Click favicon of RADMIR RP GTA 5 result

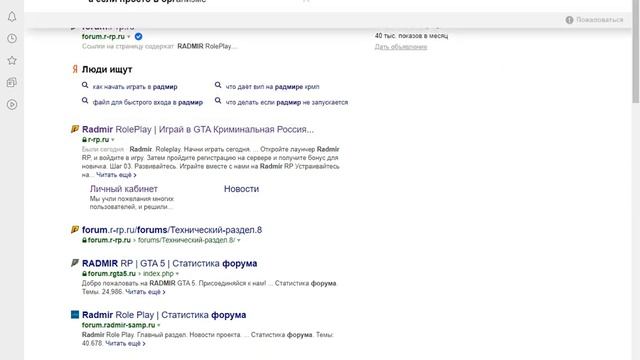click(x=75, y=263)
